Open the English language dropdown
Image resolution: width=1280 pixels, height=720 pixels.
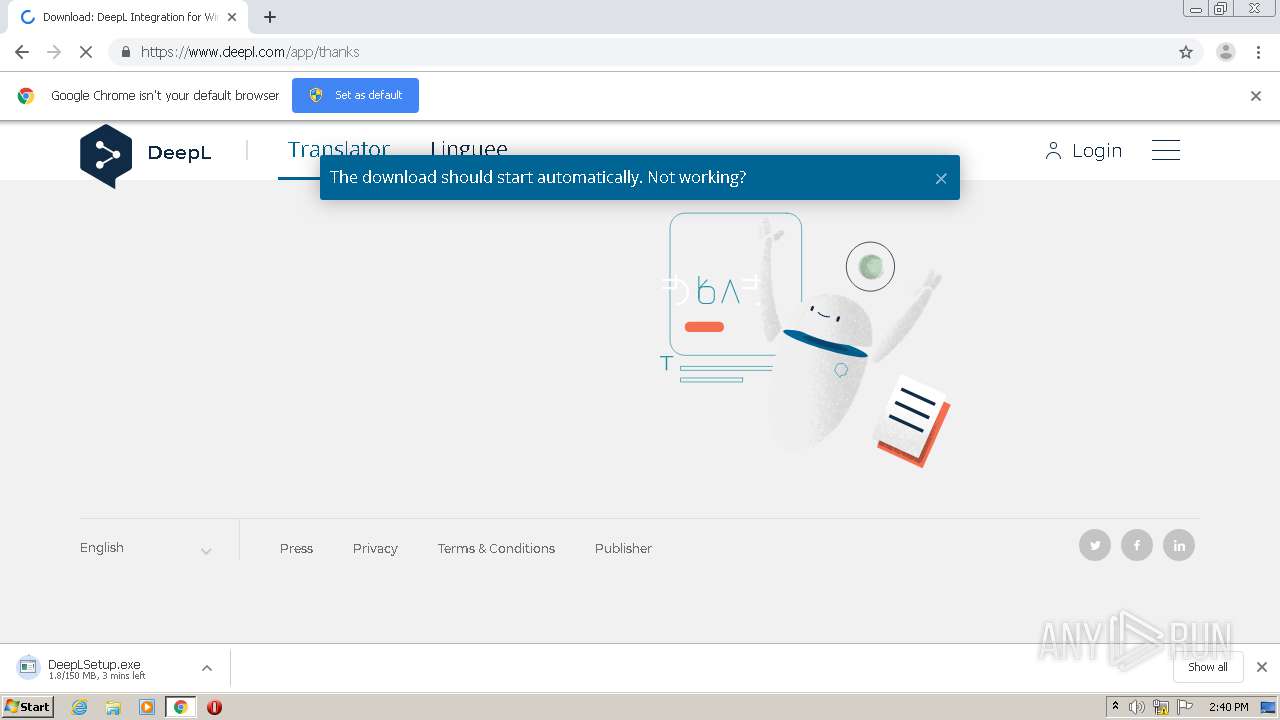point(146,548)
